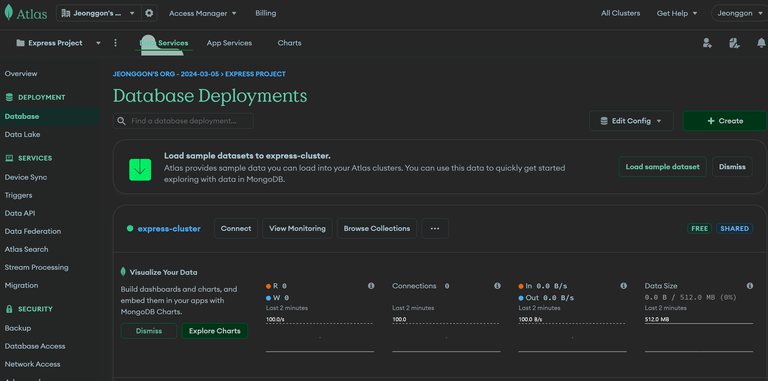Open the cluster ellipsis more options
768x381 pixels.
coord(435,228)
